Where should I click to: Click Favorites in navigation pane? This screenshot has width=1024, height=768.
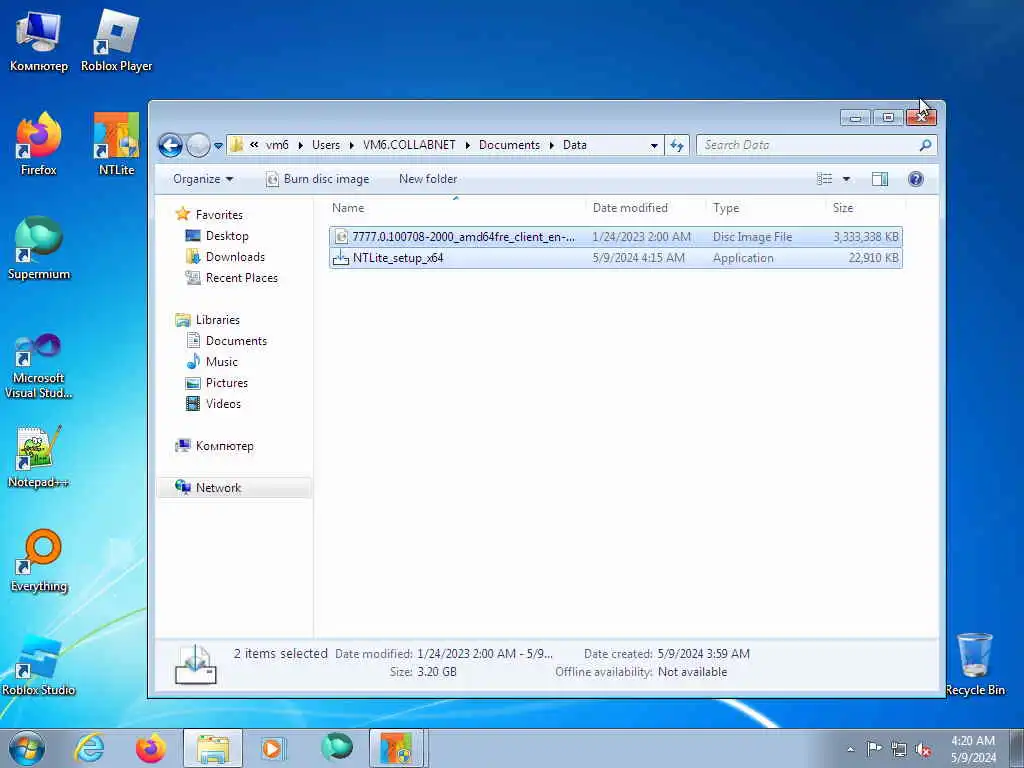coord(219,215)
